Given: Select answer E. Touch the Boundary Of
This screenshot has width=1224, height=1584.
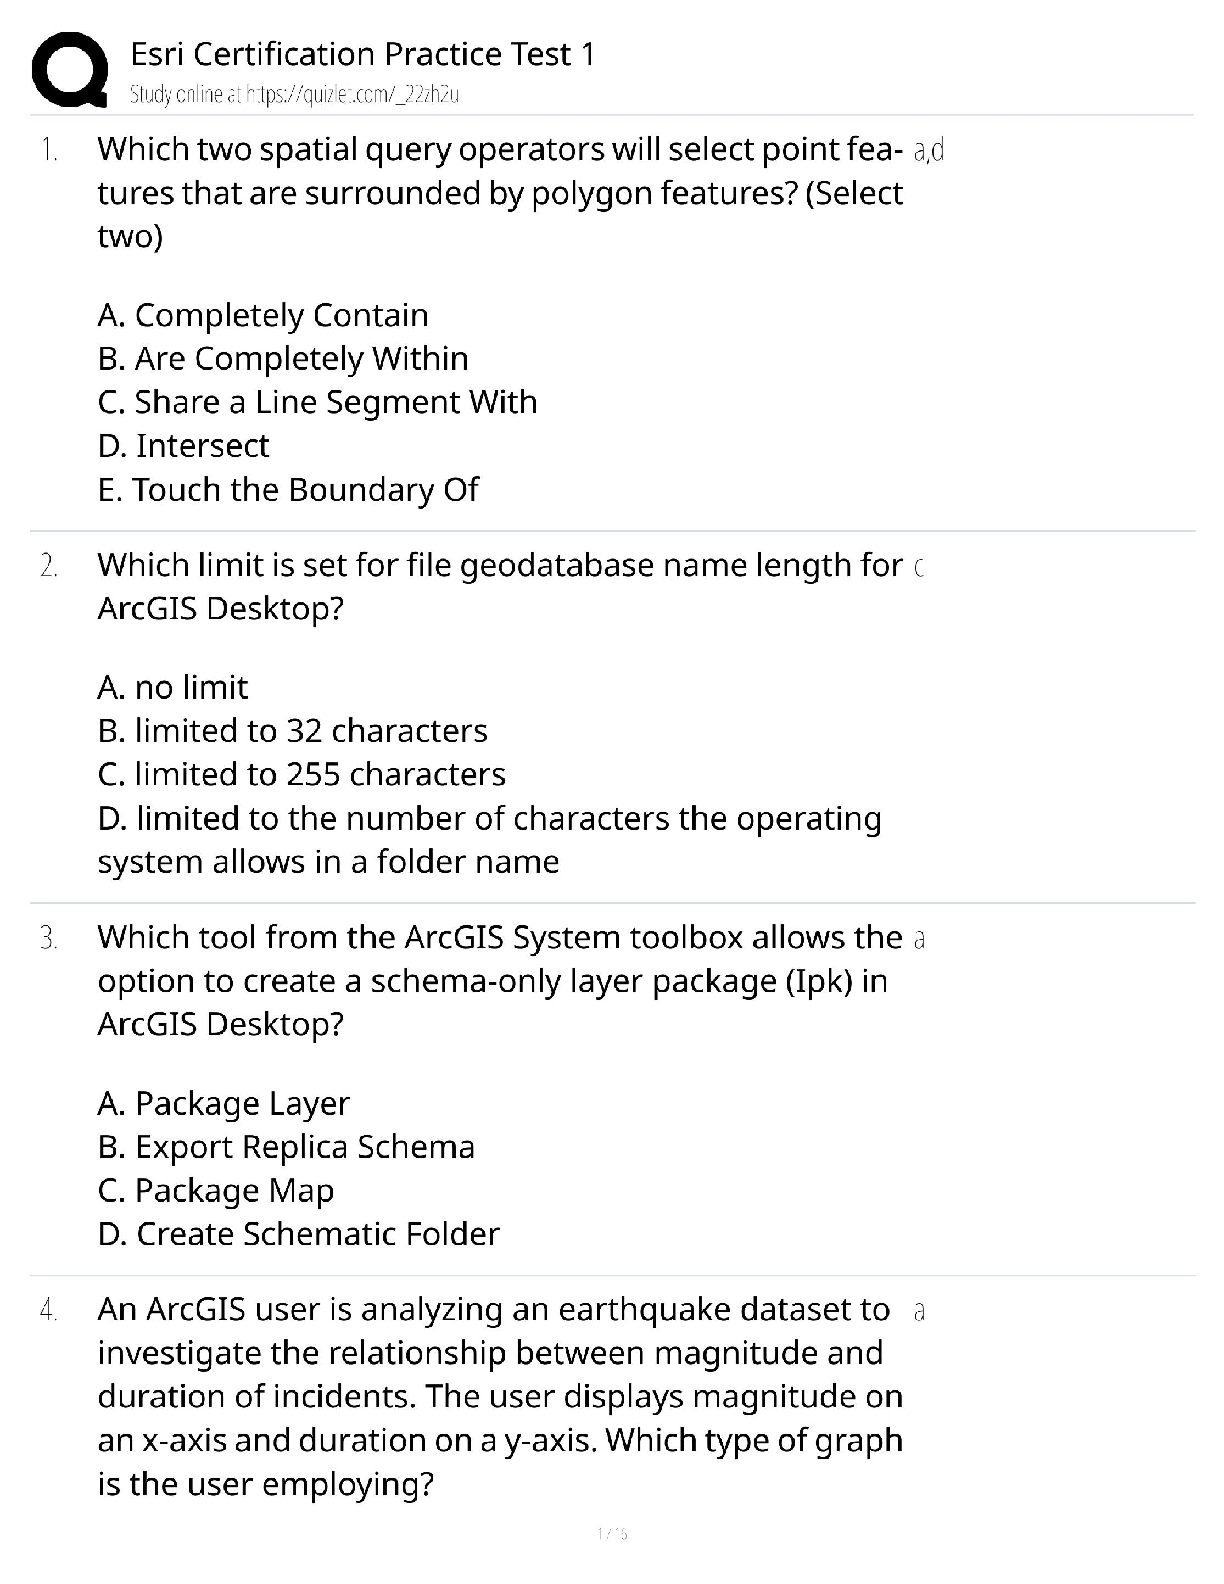Looking at the screenshot, I should coord(288,490).
